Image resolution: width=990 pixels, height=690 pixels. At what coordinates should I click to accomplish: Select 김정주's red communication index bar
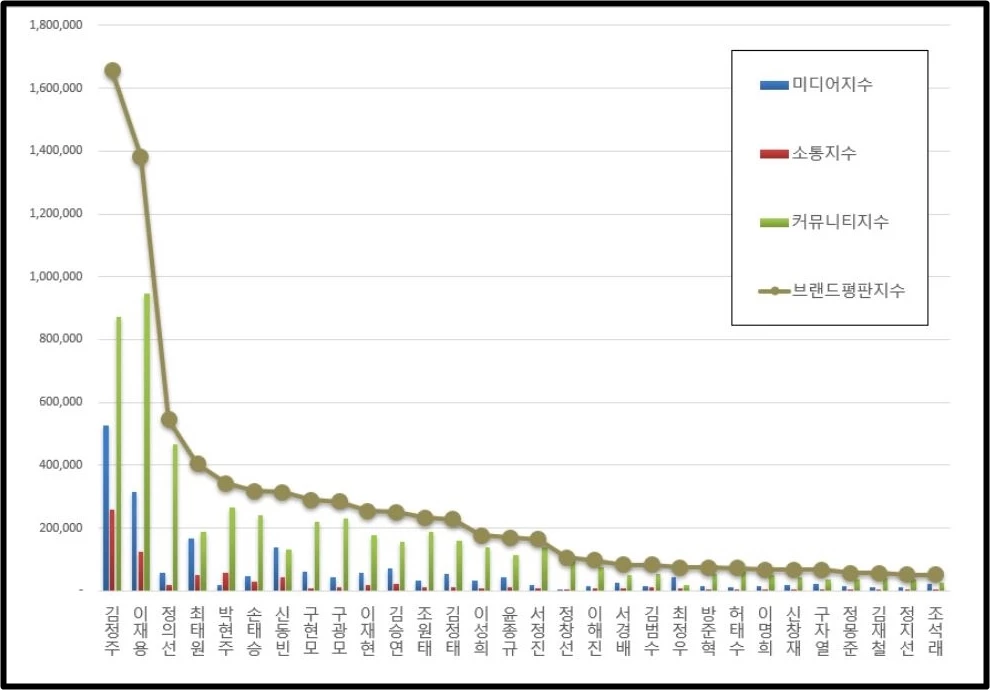pos(112,550)
